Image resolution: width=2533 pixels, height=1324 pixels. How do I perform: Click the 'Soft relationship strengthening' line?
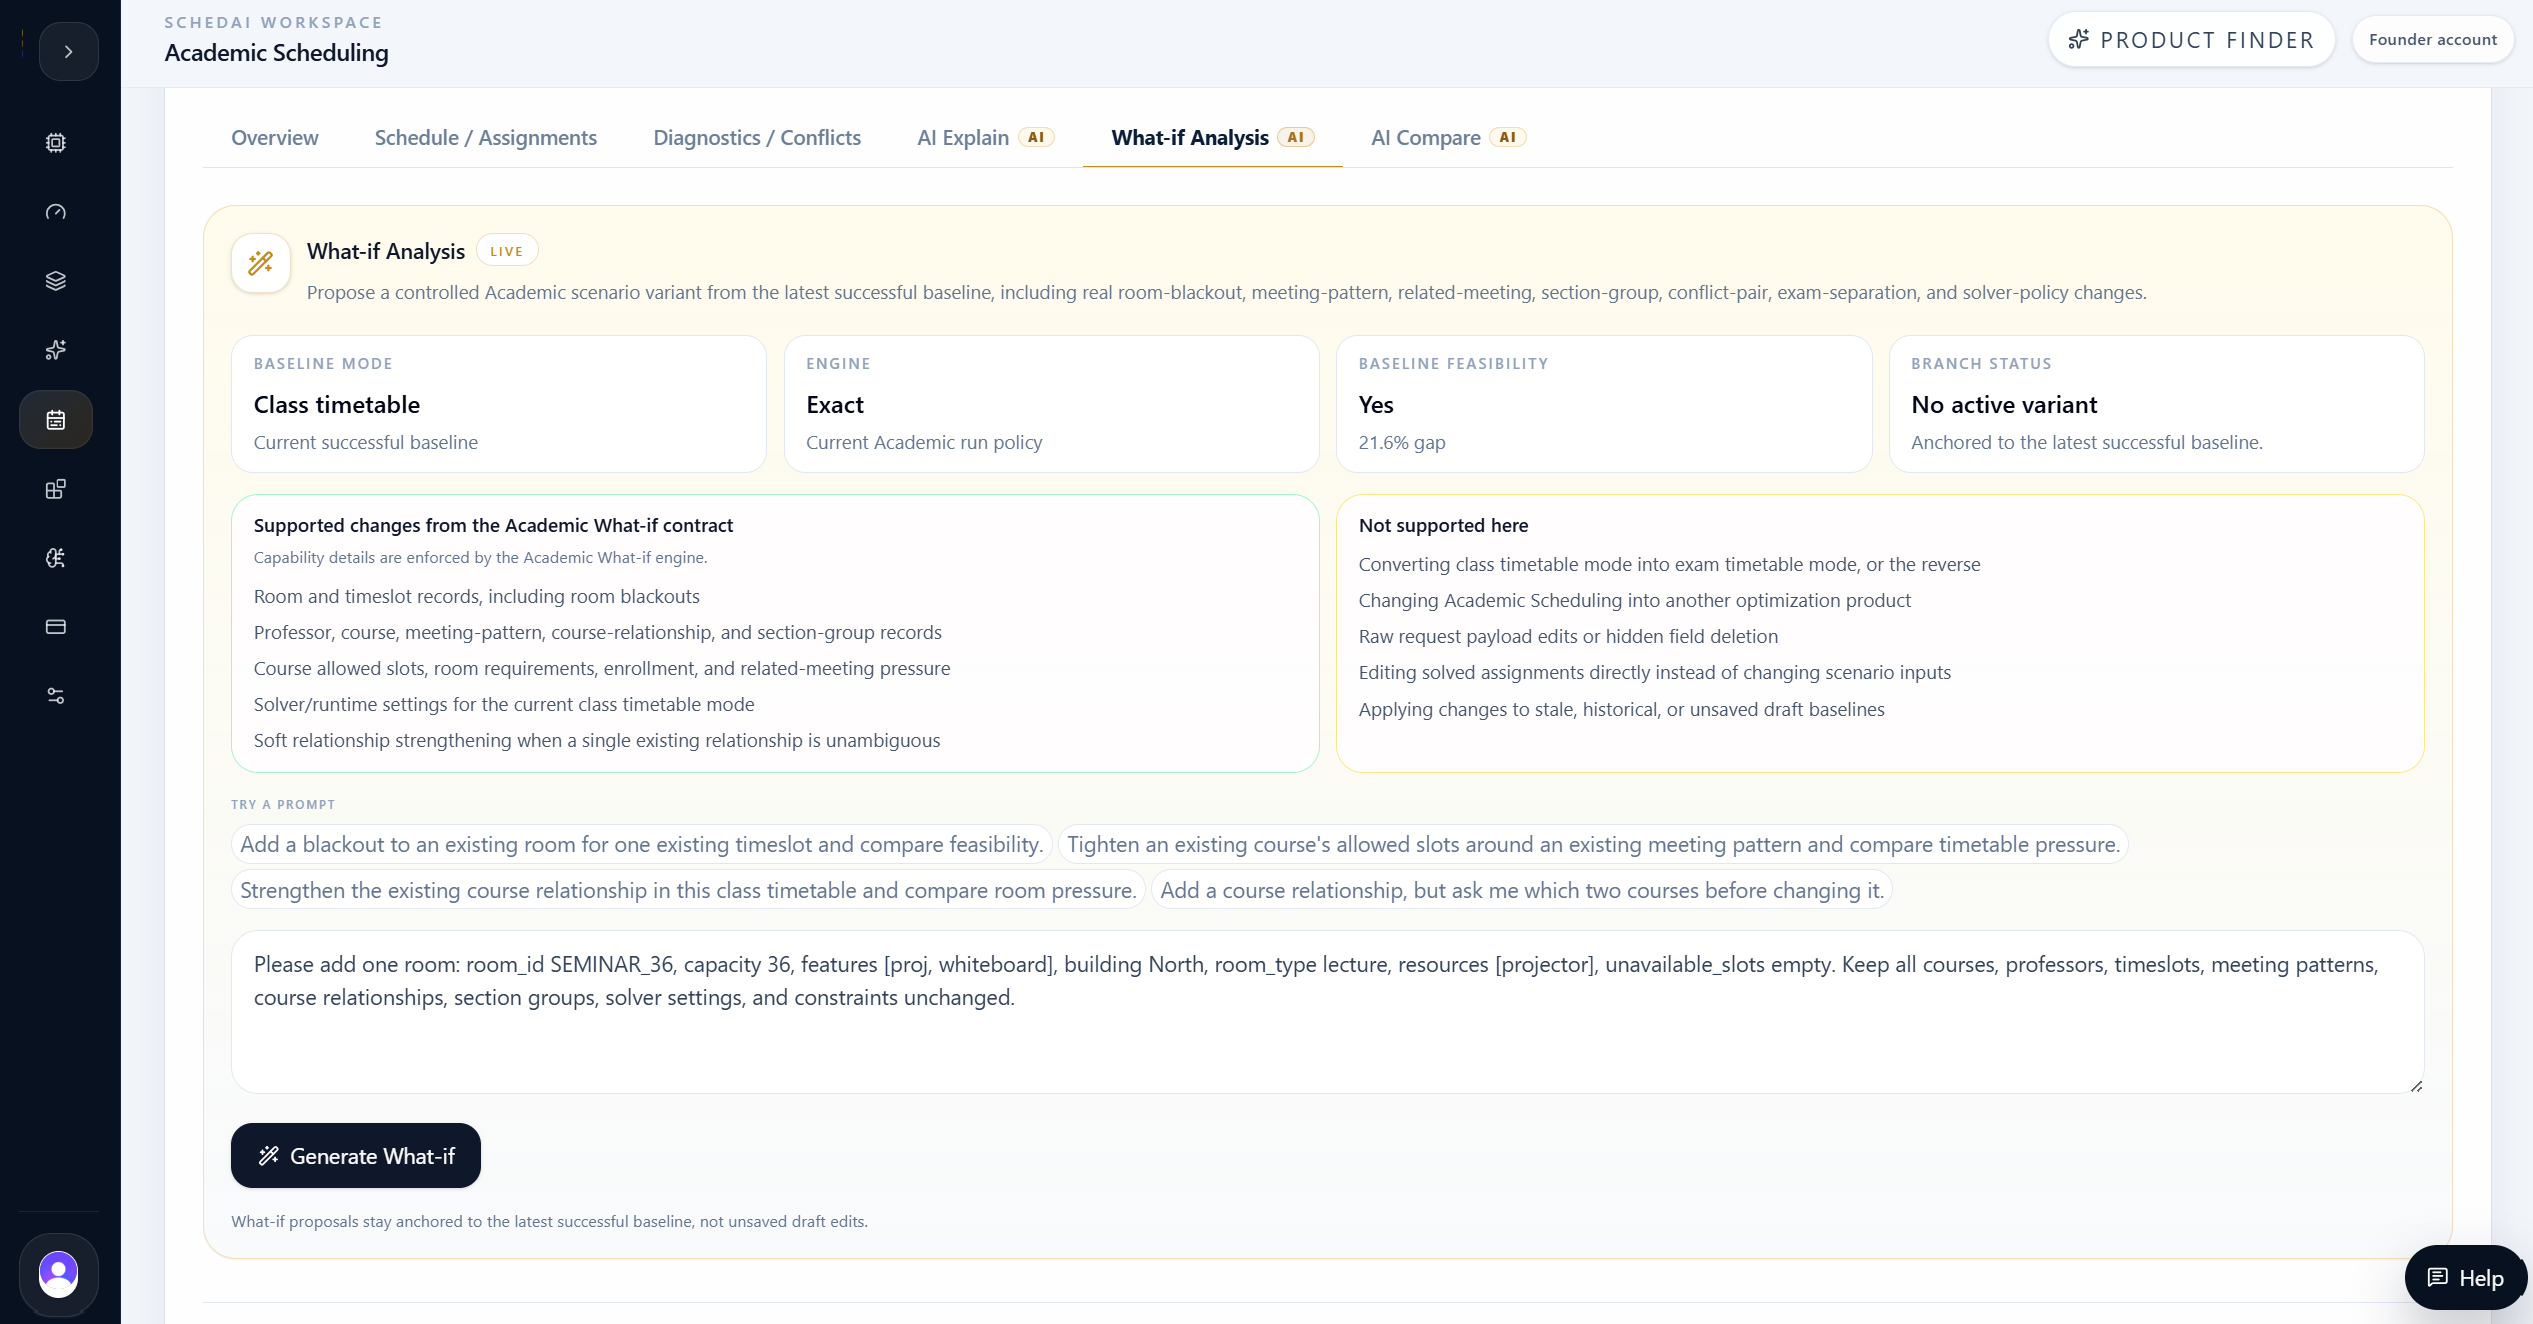point(597,741)
